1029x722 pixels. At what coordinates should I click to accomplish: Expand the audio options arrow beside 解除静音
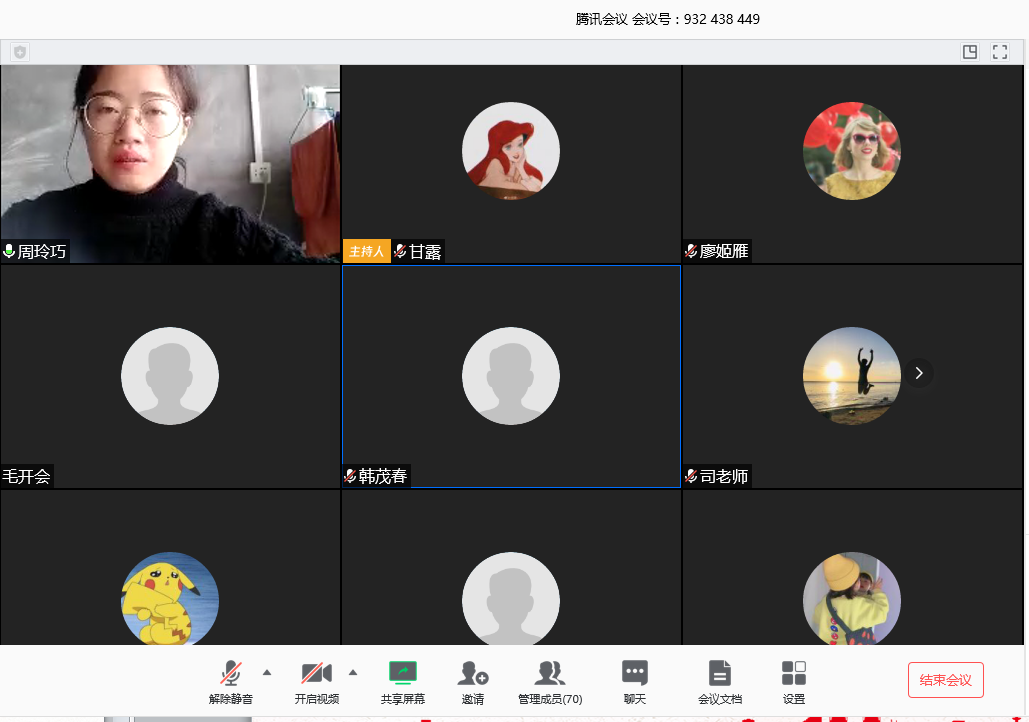point(267,672)
